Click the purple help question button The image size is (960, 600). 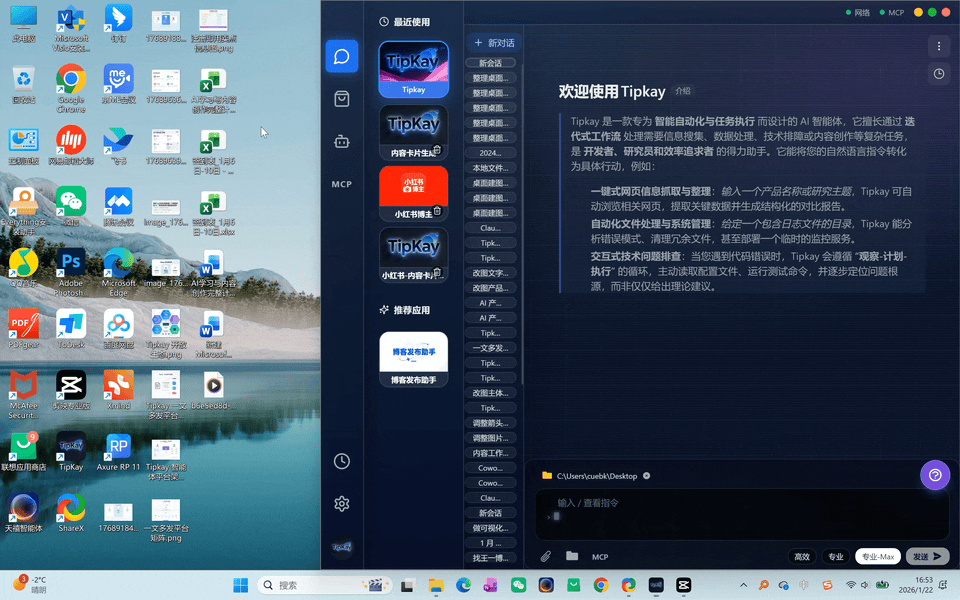[x=934, y=476]
